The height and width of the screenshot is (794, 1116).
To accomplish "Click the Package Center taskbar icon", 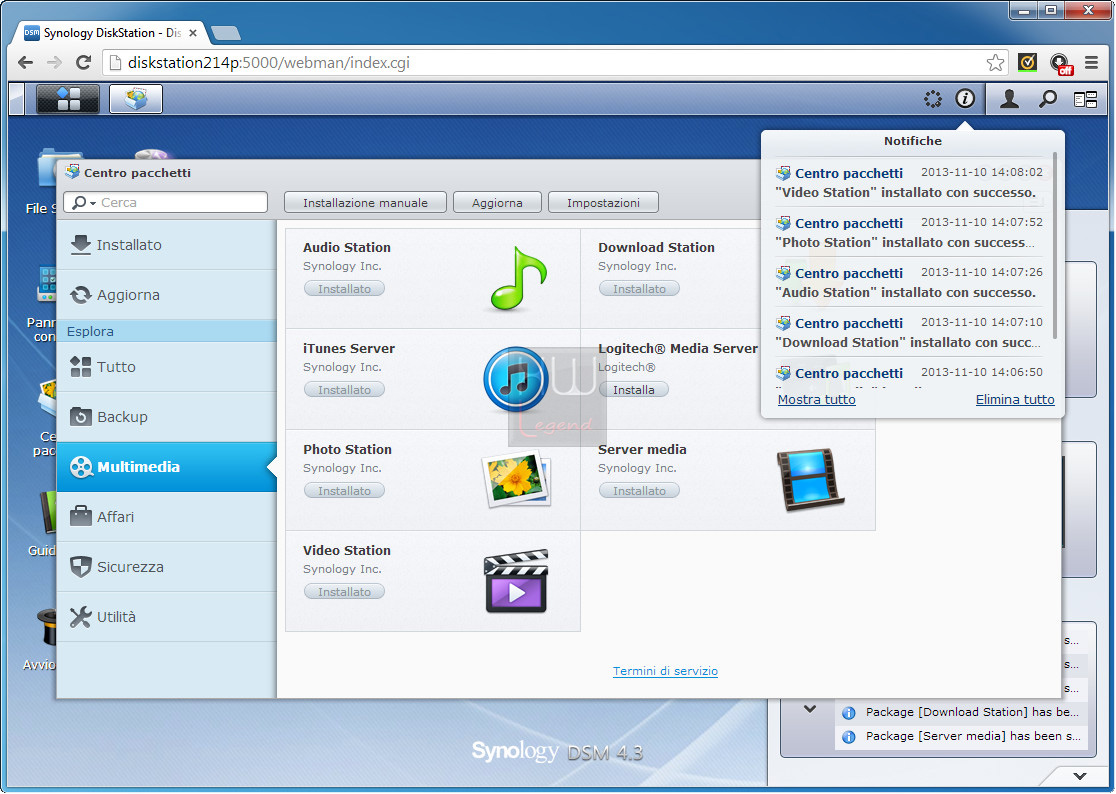I will tap(136, 99).
